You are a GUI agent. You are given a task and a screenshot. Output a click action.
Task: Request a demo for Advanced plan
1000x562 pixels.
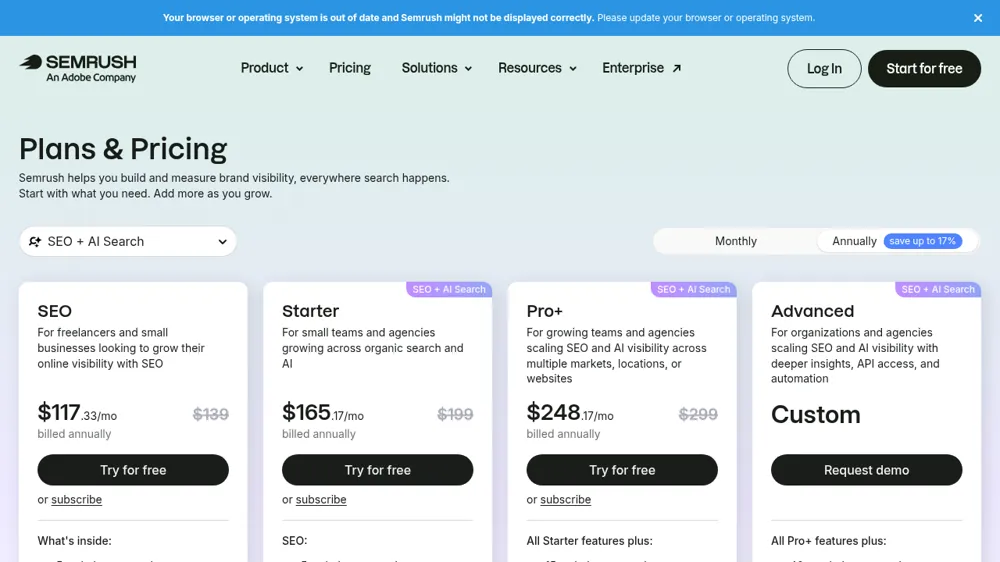pyautogui.click(x=866, y=470)
